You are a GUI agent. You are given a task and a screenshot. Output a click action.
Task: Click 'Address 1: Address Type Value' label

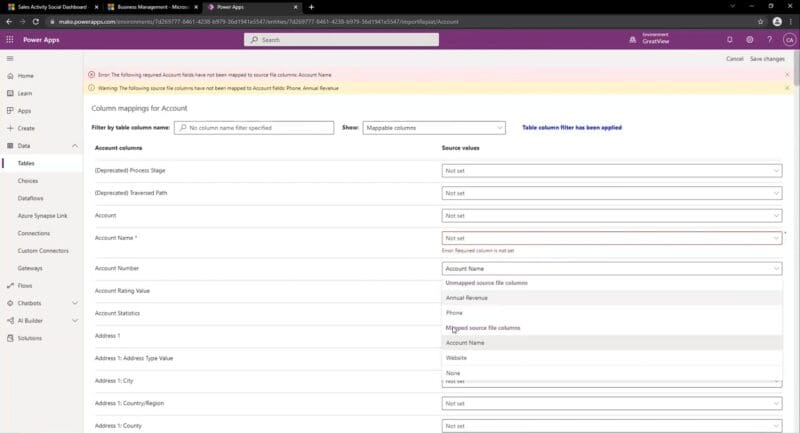134,358
